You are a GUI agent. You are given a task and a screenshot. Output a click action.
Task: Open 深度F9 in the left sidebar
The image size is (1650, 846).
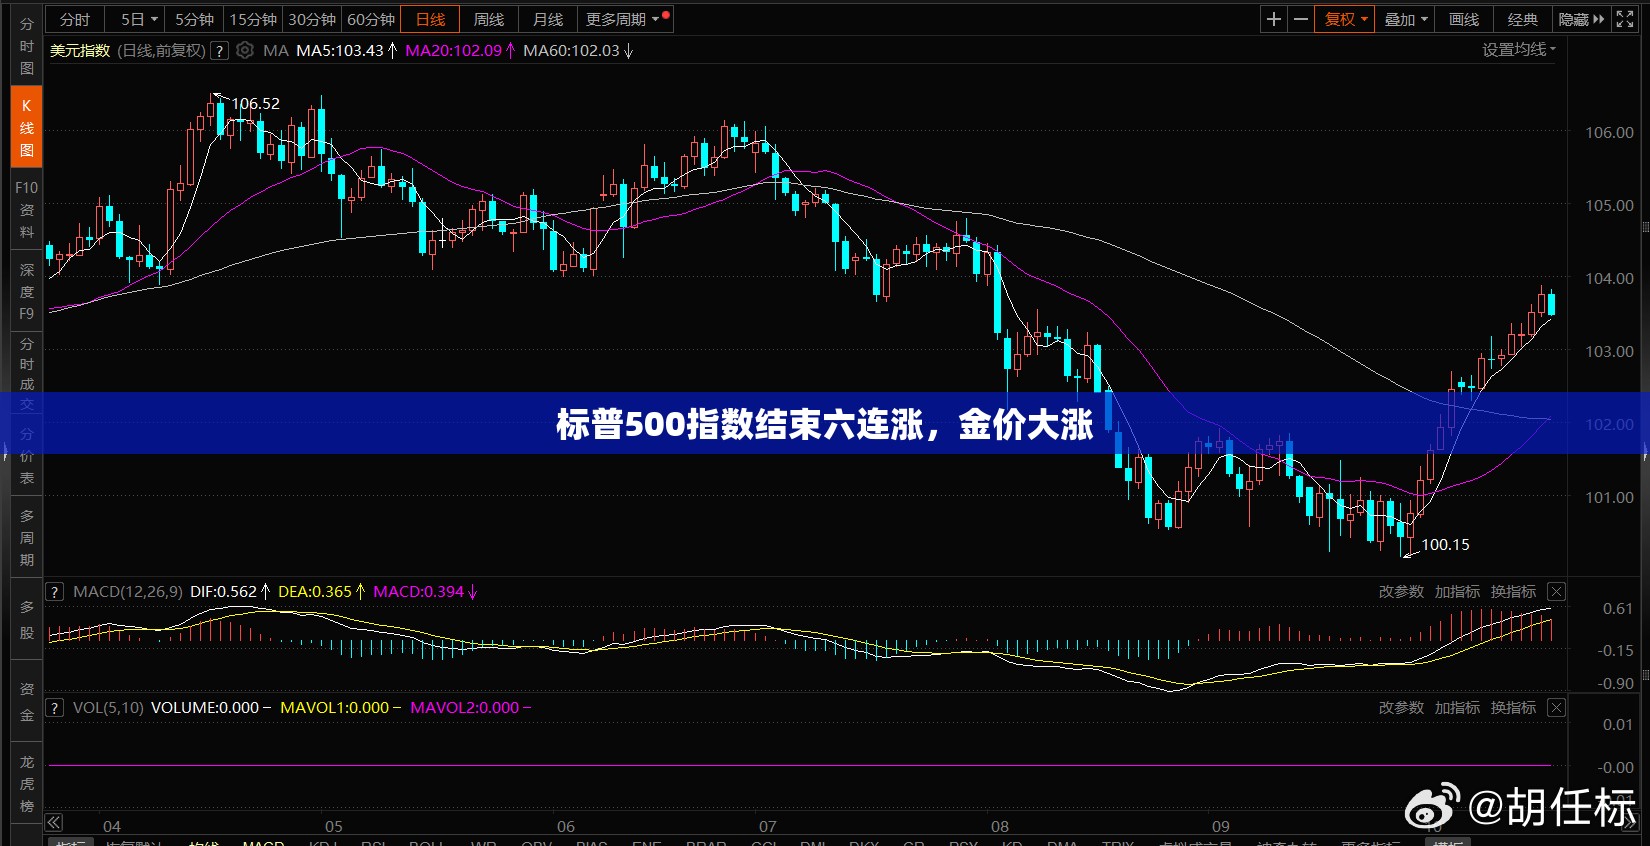pos(27,291)
